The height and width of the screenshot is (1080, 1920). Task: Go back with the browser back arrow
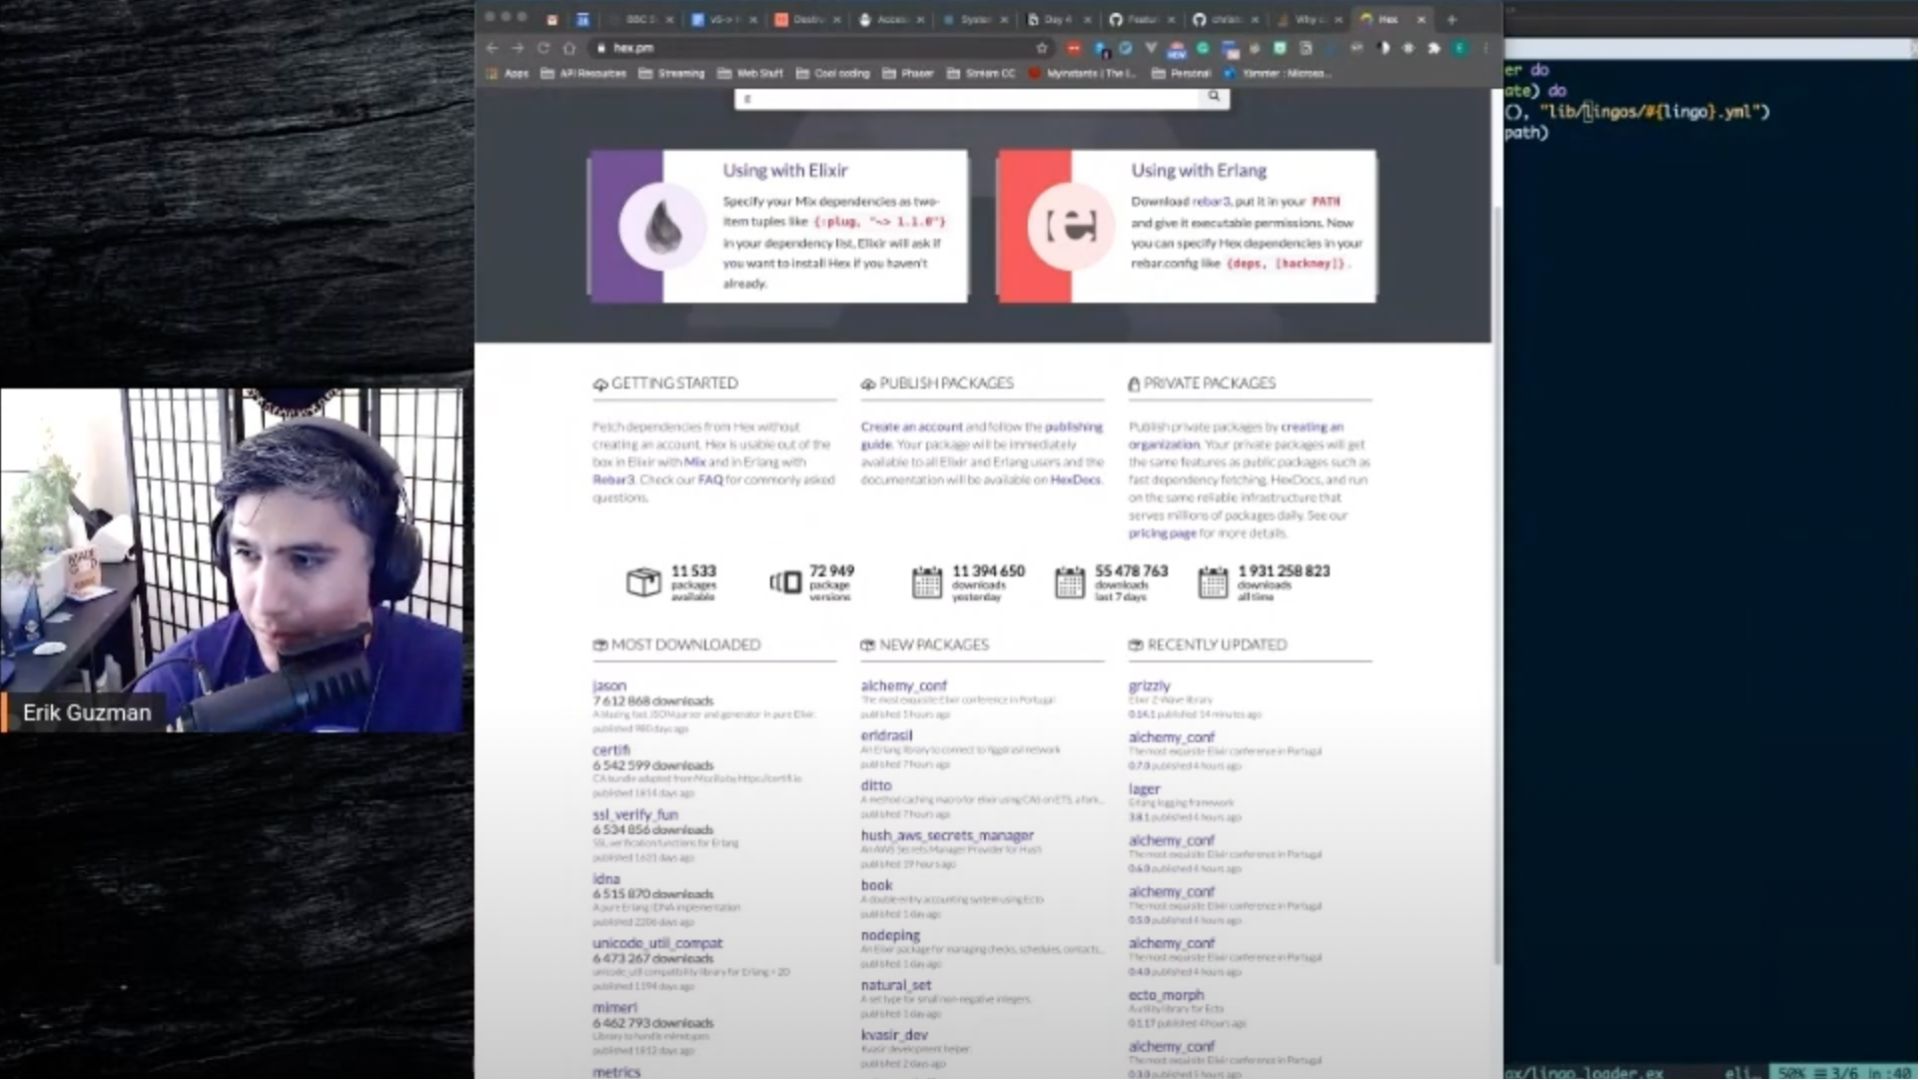pos(492,48)
